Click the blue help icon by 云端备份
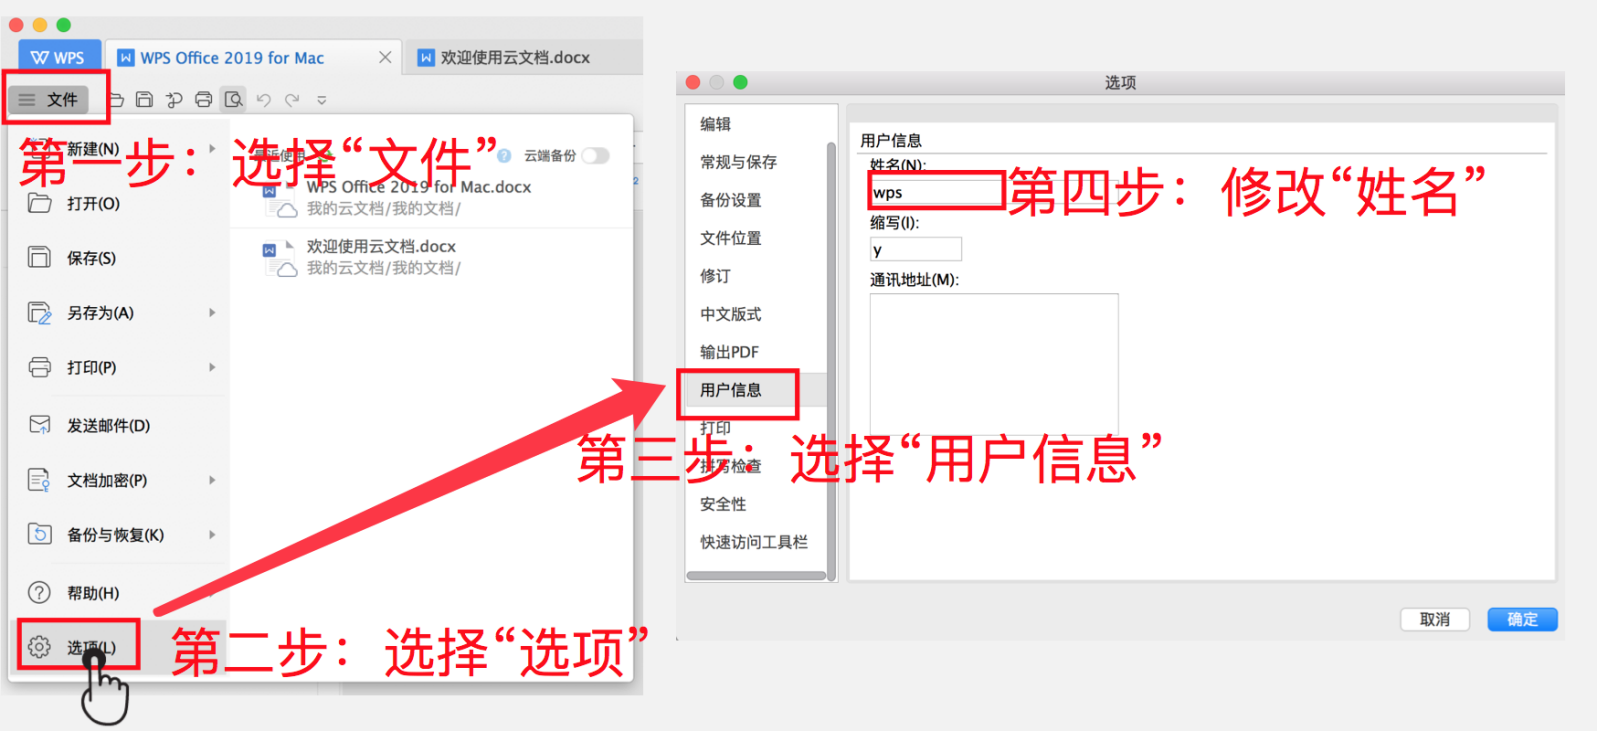This screenshot has width=1597, height=731. click(x=504, y=156)
